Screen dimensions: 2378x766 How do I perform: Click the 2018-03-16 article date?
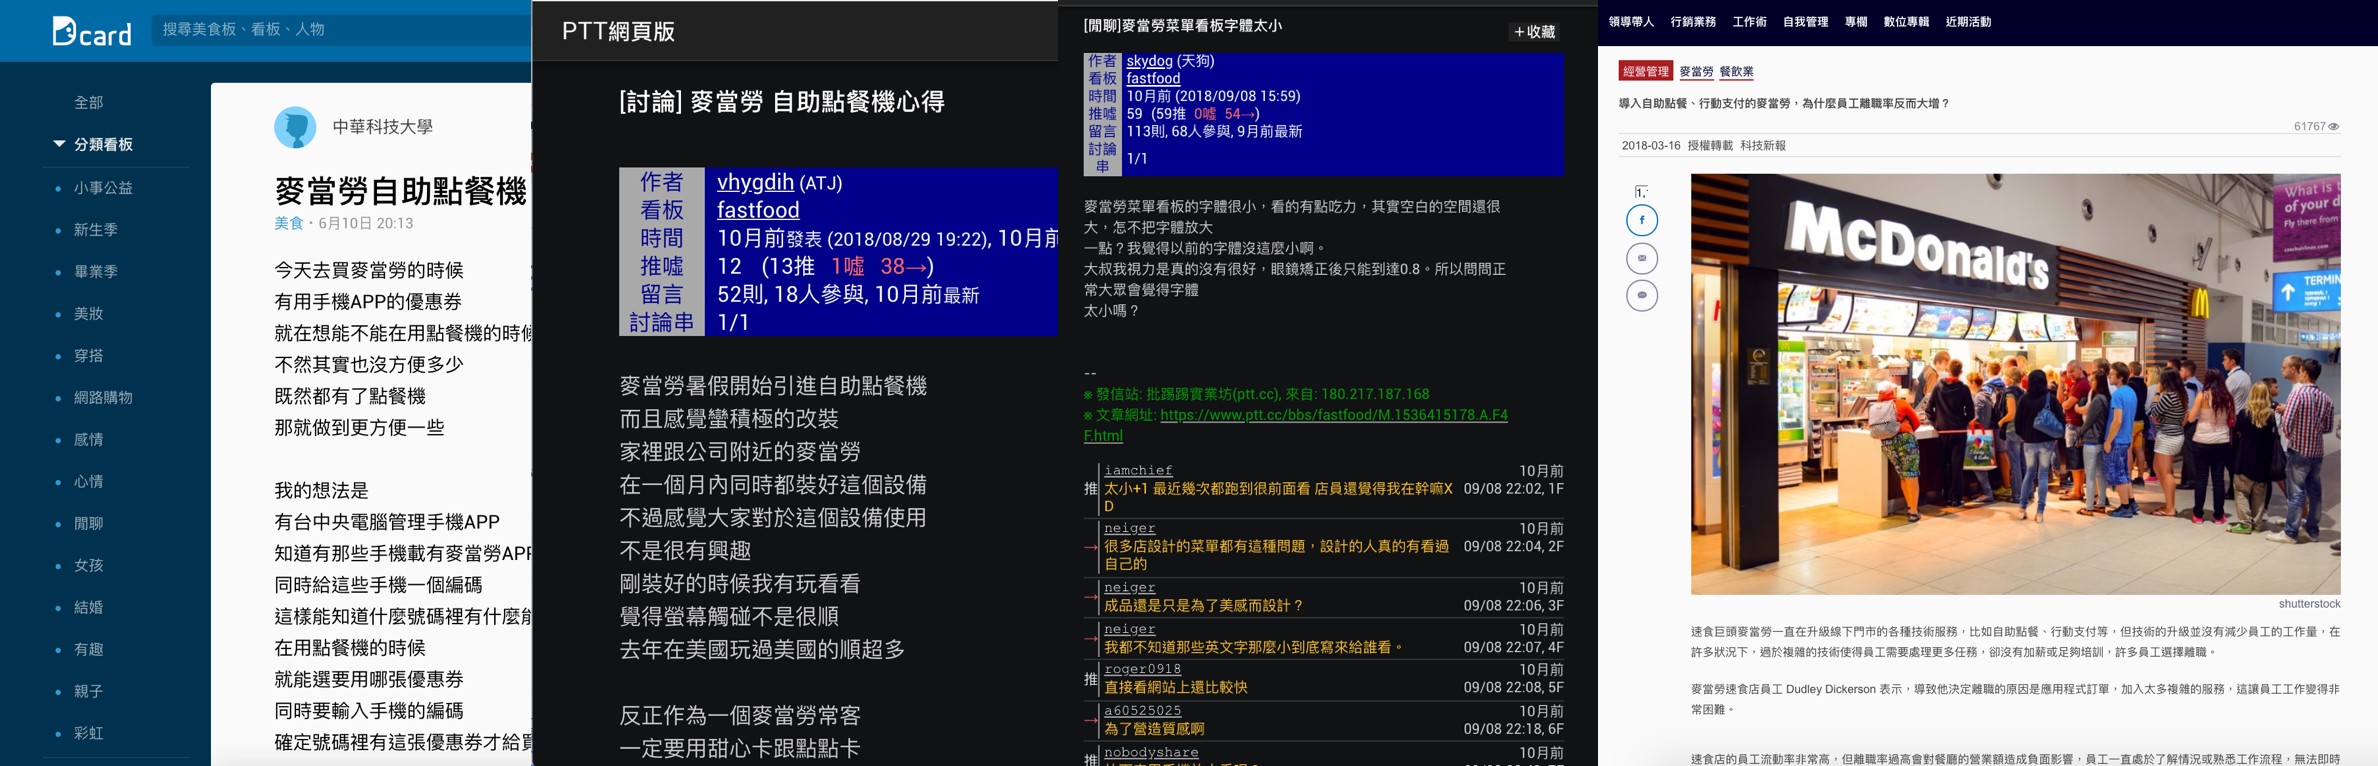tap(1651, 146)
